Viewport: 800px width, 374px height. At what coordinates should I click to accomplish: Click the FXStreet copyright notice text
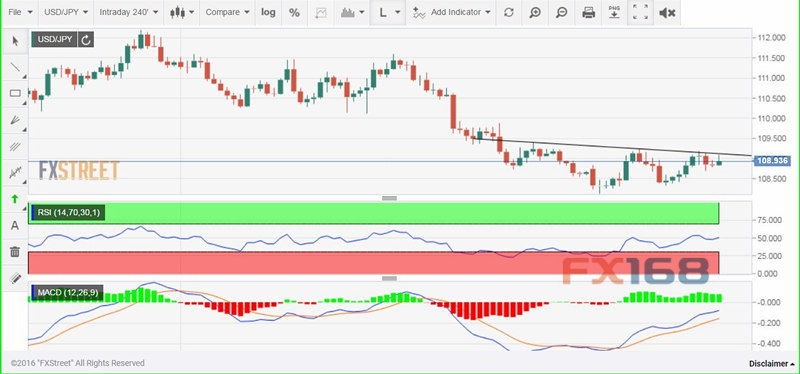pyautogui.click(x=78, y=363)
